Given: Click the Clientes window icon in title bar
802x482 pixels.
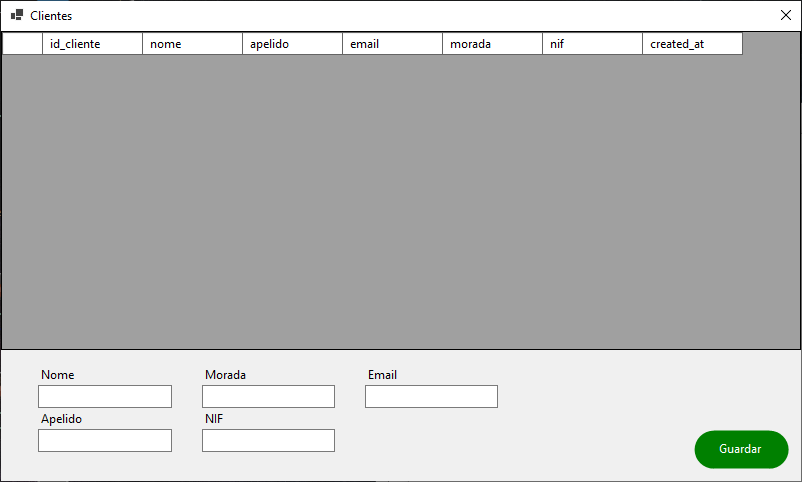Looking at the screenshot, I should [x=16, y=15].
